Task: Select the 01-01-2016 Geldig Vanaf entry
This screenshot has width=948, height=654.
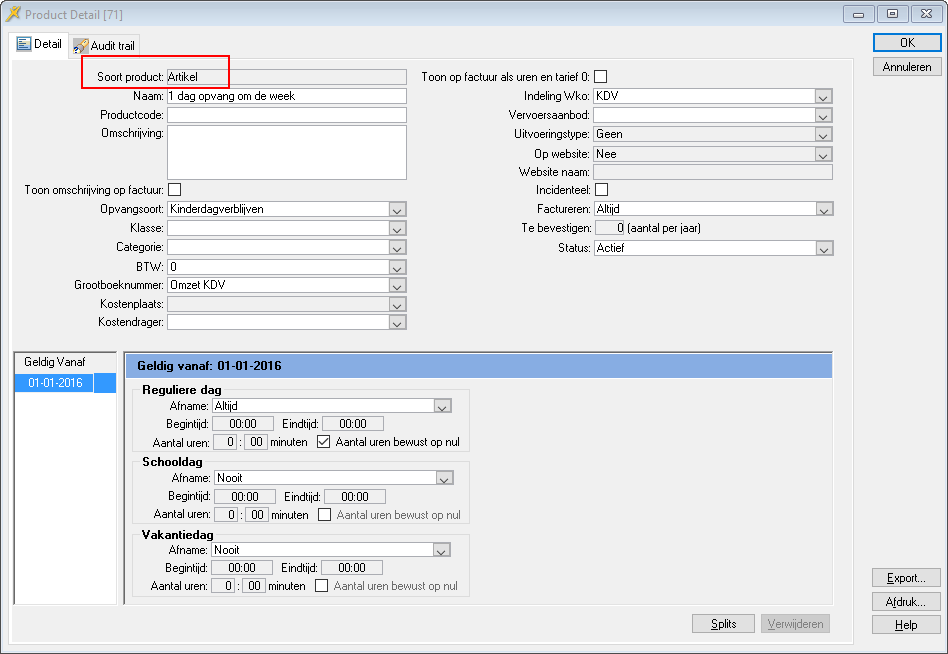Action: click(x=55, y=383)
